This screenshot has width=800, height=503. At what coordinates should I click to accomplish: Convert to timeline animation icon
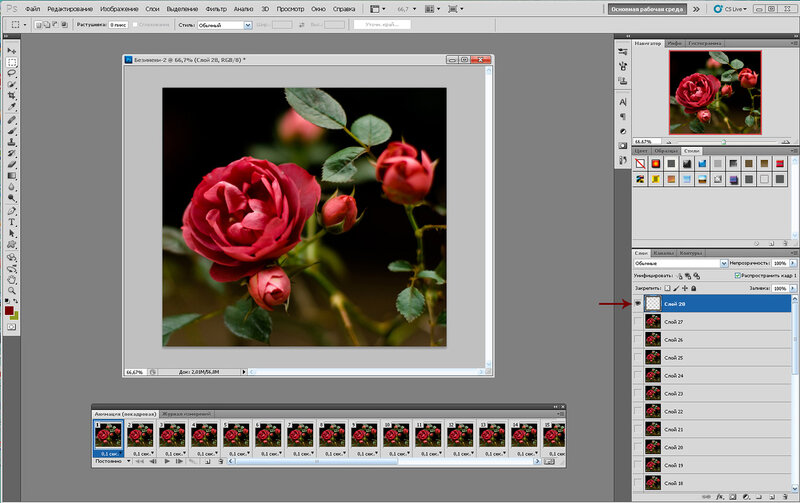[549, 461]
